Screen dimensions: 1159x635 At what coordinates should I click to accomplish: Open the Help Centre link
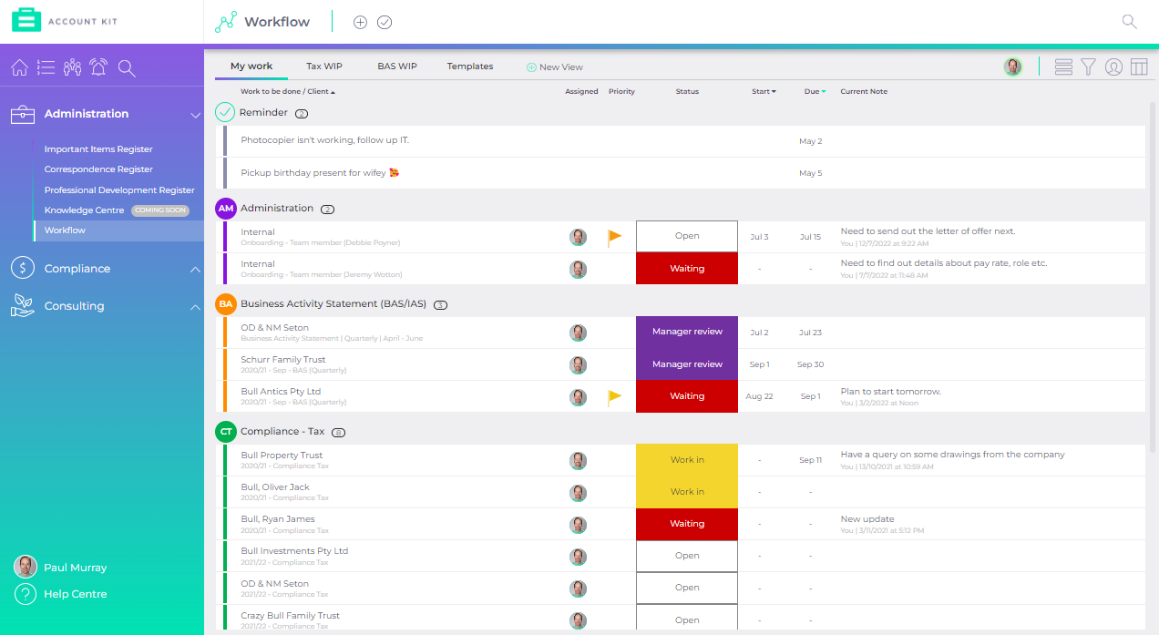coord(75,594)
